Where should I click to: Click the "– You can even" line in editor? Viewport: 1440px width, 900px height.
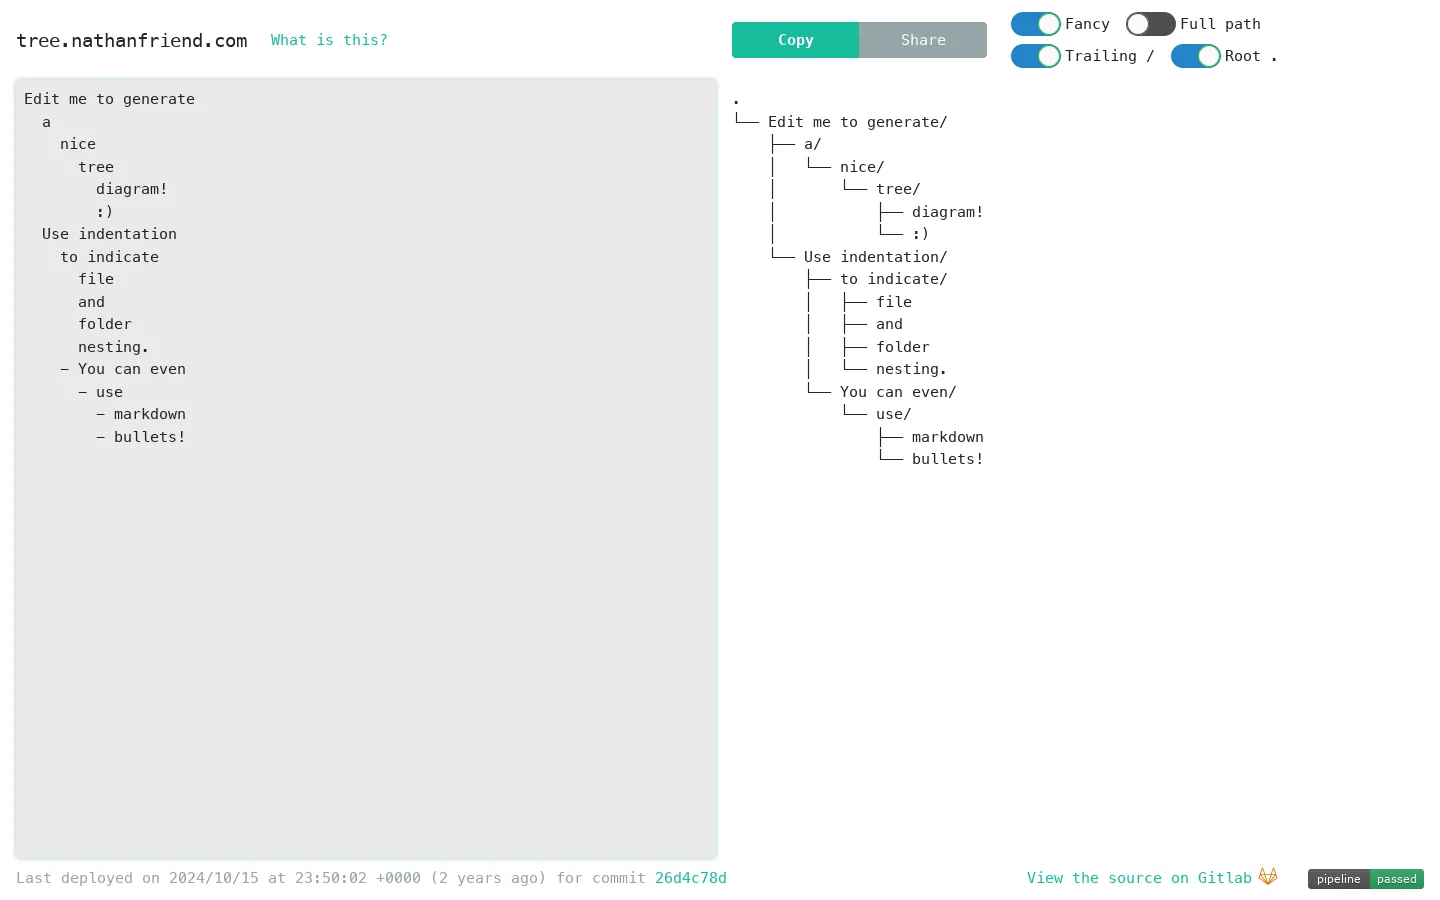(x=123, y=369)
